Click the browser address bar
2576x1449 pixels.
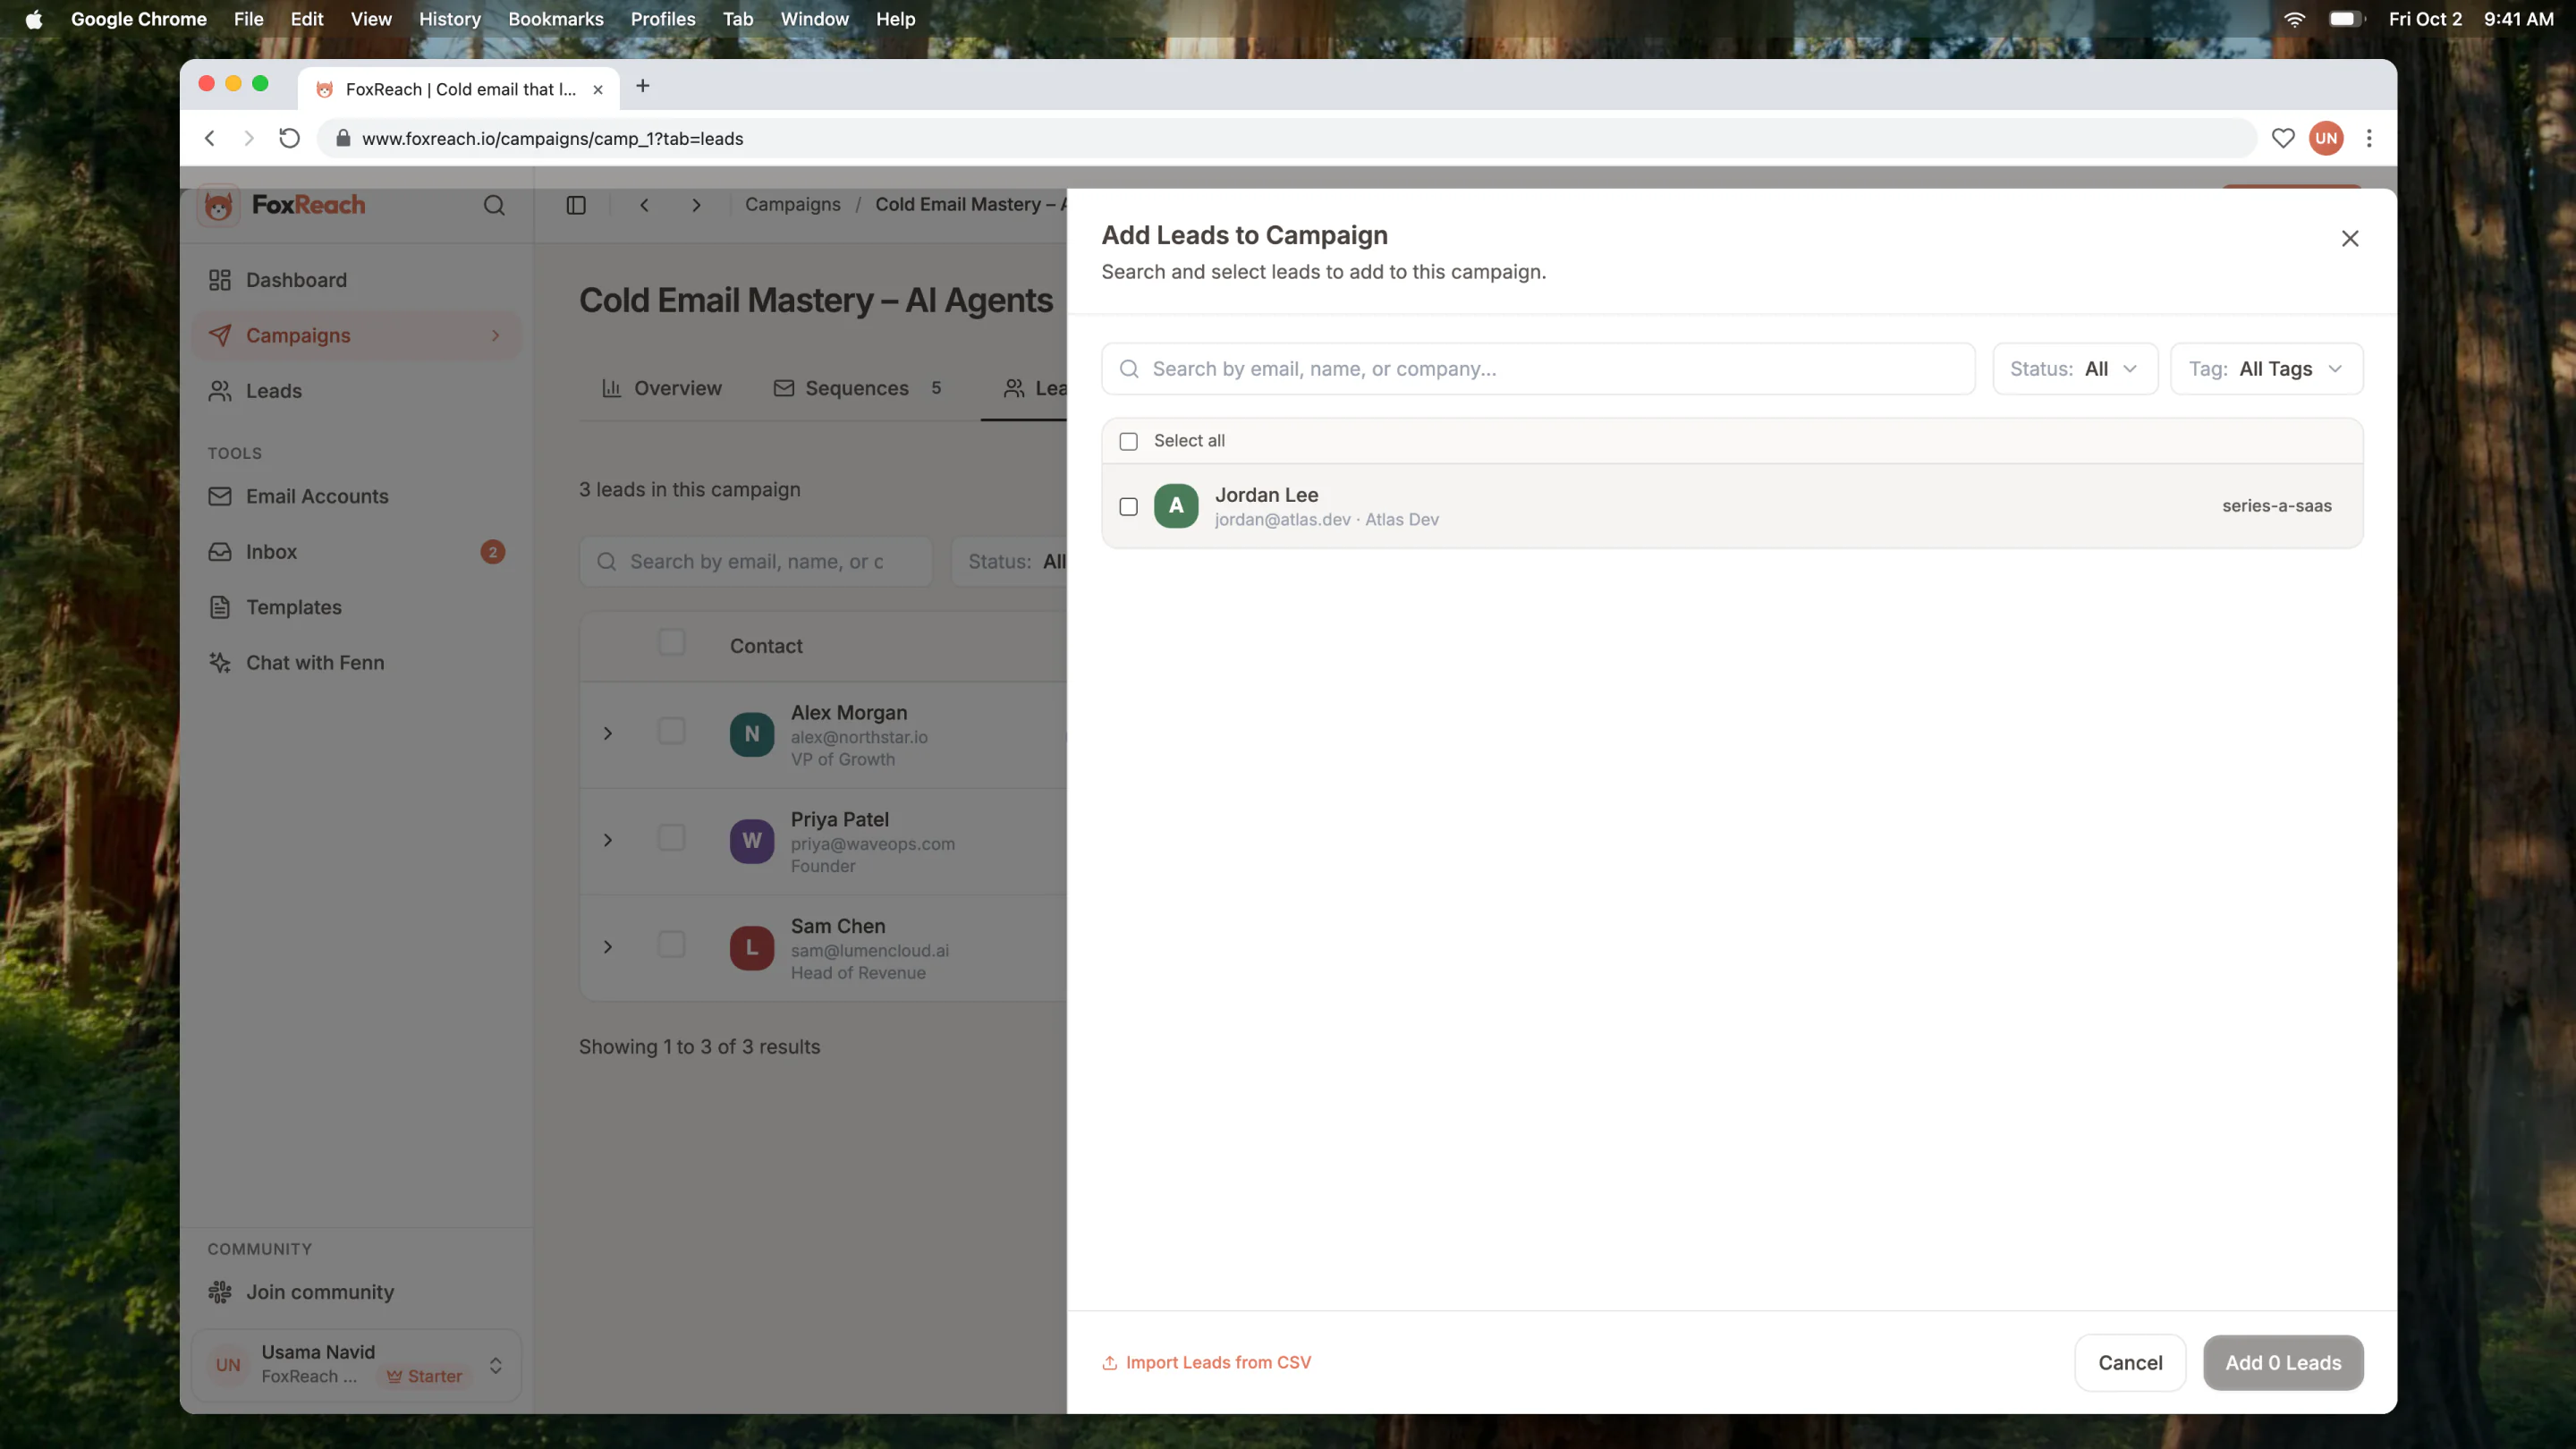tap(1286, 138)
